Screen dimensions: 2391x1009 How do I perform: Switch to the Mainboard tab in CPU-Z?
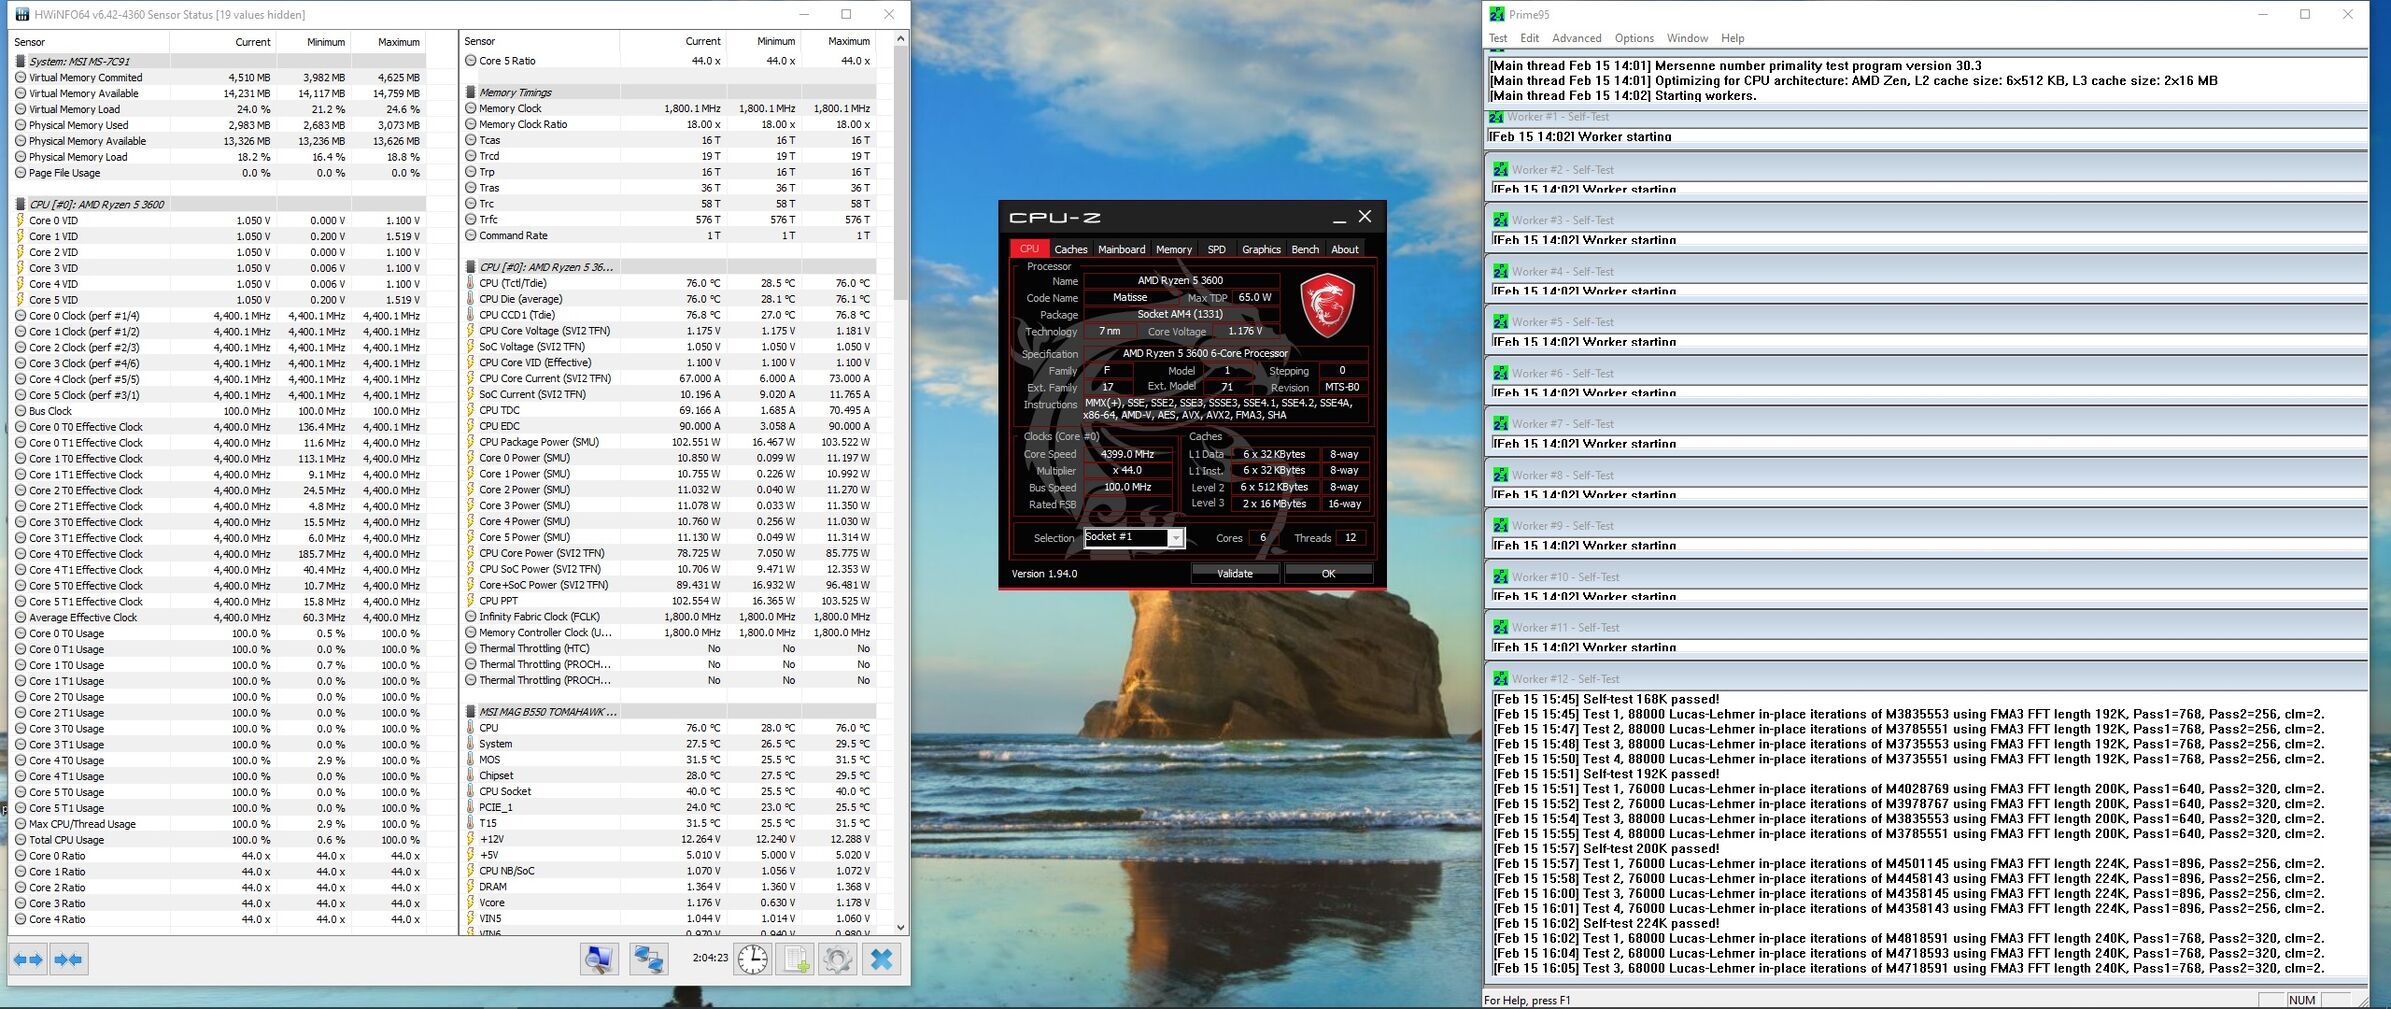(1121, 249)
